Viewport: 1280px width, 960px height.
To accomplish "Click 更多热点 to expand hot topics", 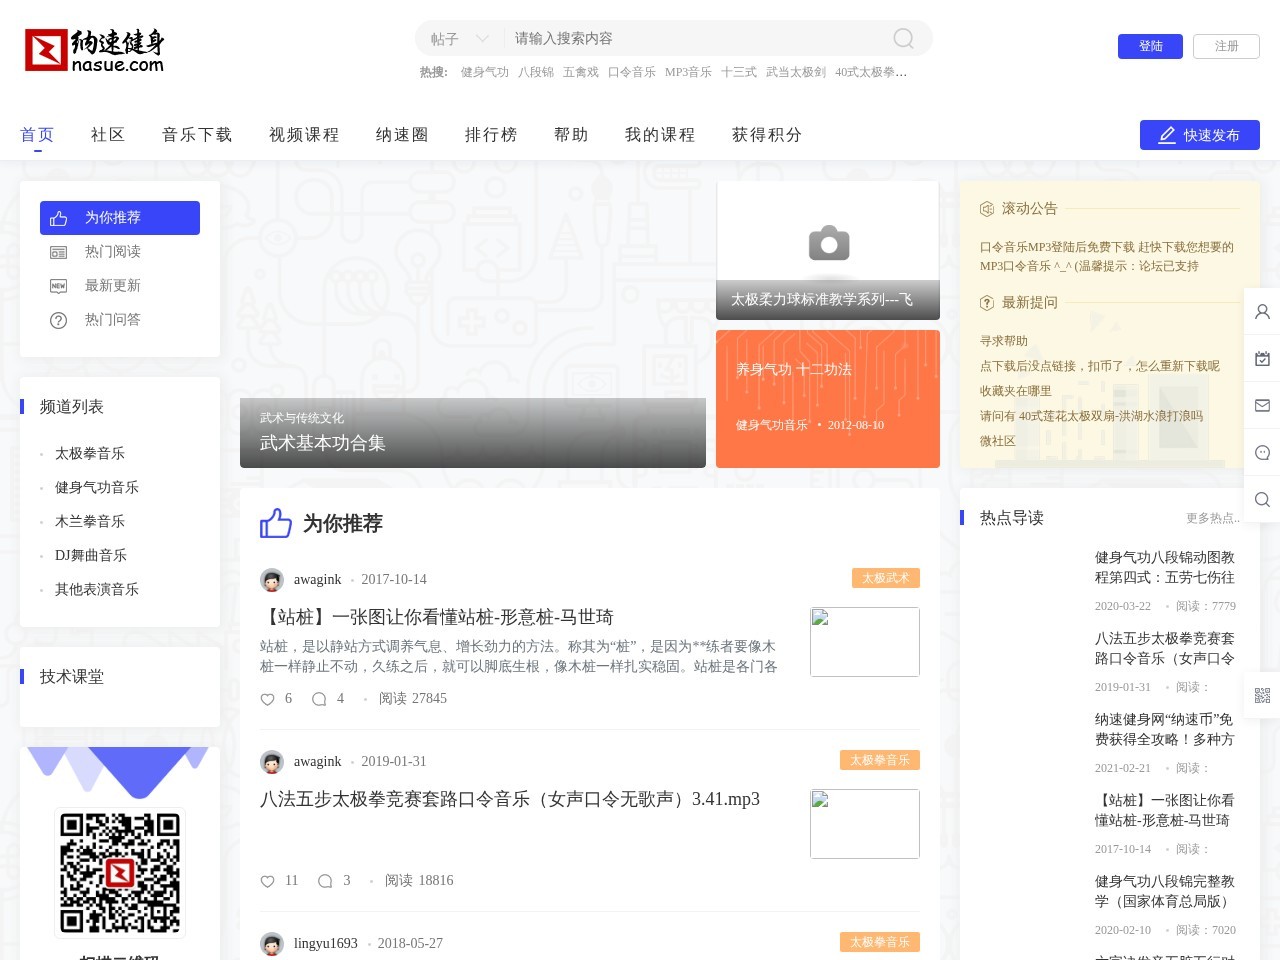I will (1212, 518).
